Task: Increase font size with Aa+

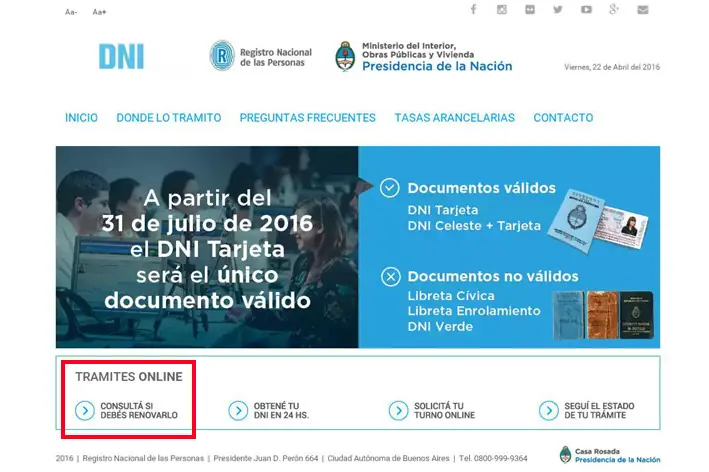Action: click(x=99, y=12)
